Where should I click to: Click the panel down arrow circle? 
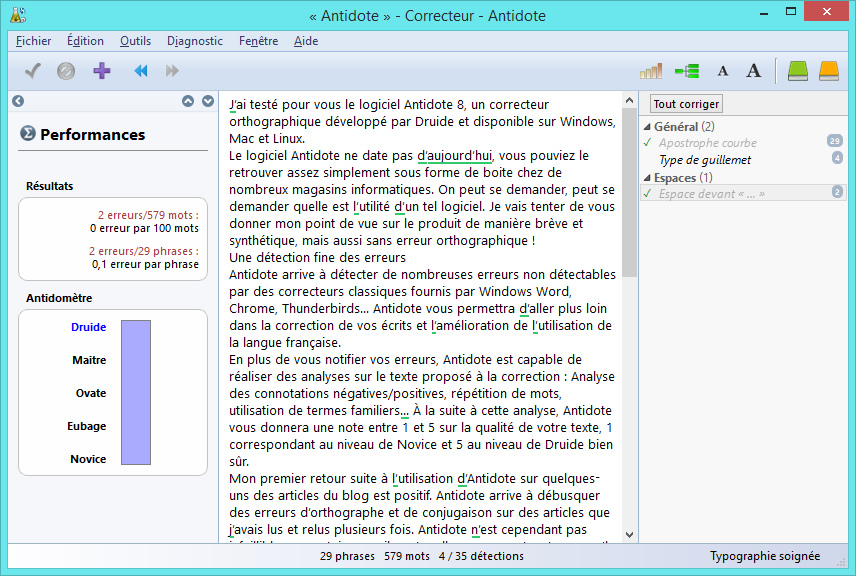(208, 101)
